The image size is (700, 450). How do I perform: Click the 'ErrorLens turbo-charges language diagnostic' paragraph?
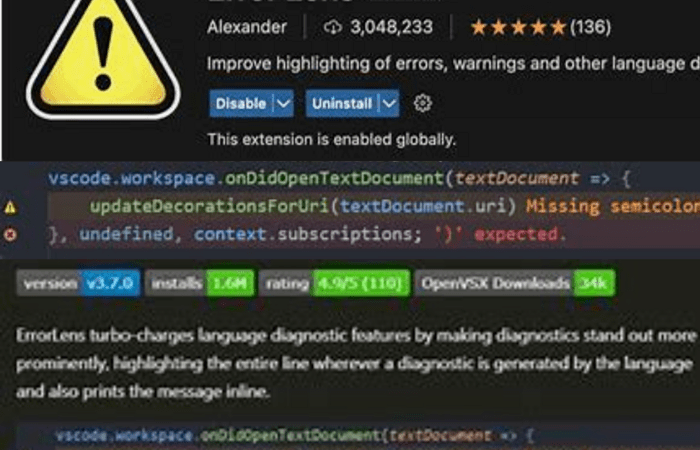coord(356,363)
